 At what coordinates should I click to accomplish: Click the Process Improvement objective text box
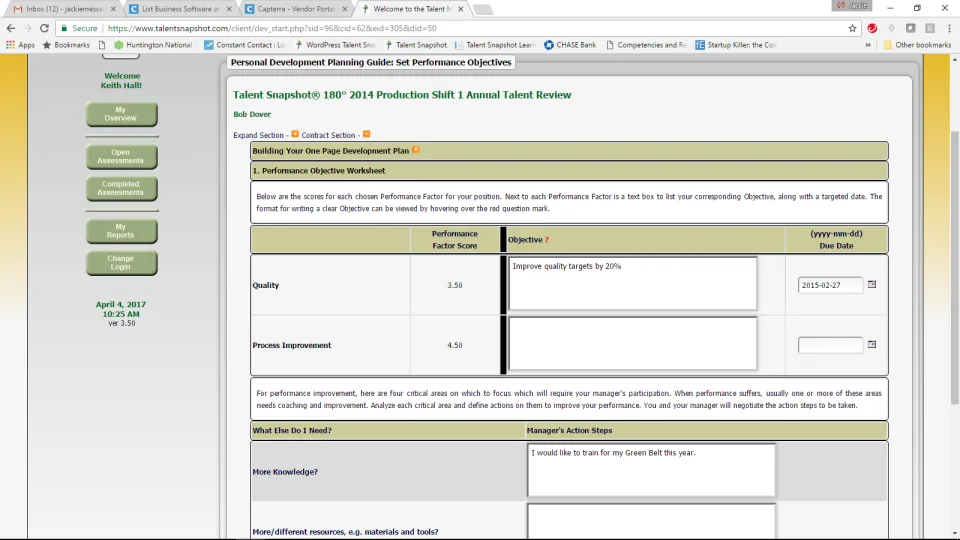pos(632,343)
